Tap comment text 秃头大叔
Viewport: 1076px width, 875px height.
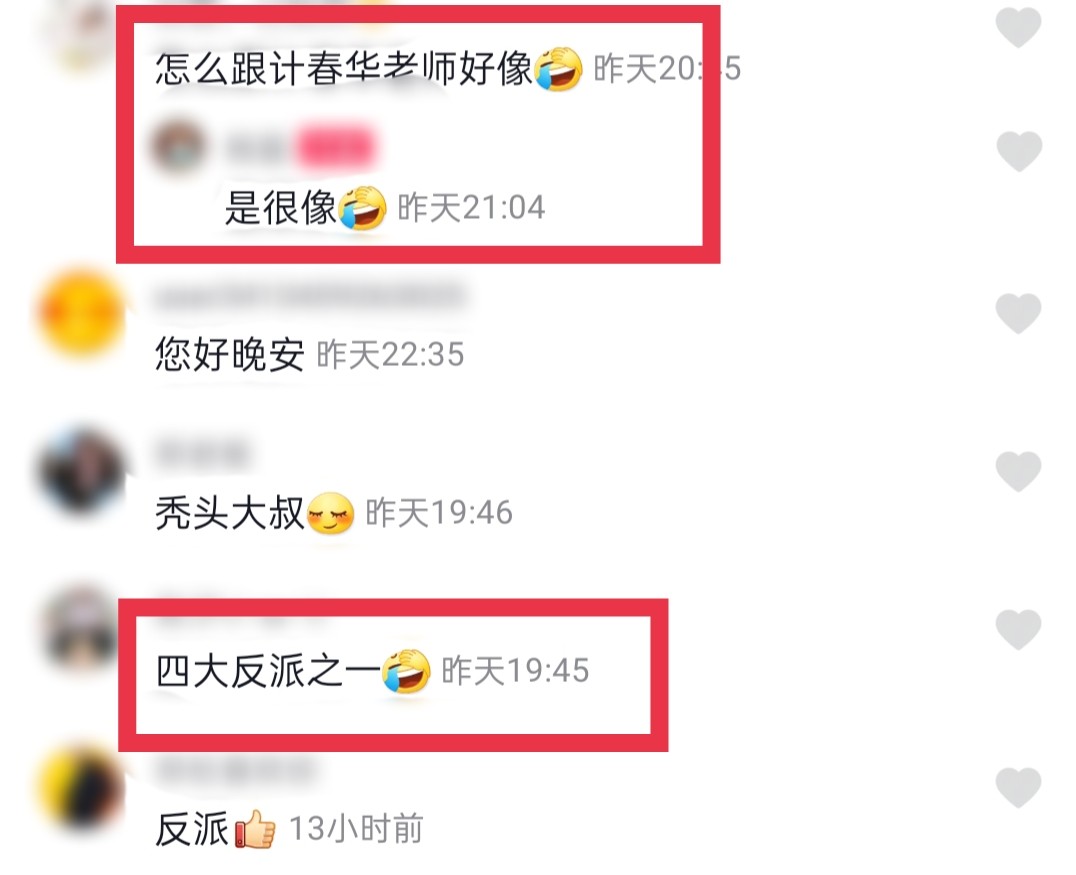tap(230, 513)
